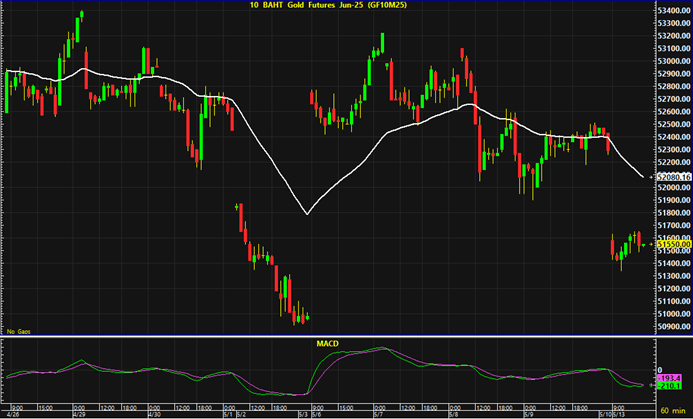The height and width of the screenshot is (419, 693).
Task: Click the tall green candle peak at 5/7
Action: (382, 42)
